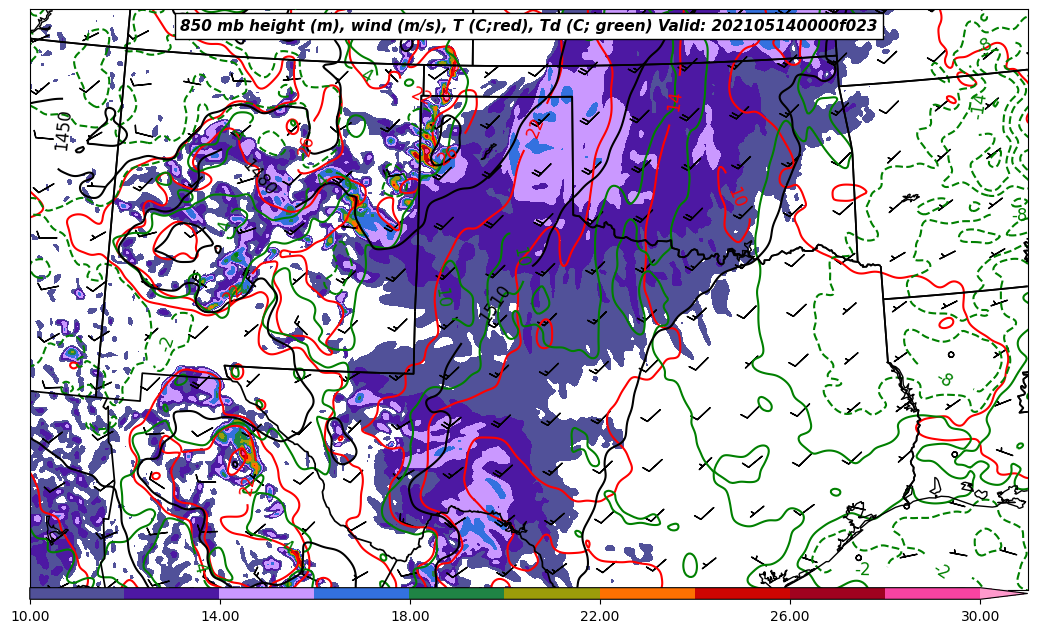This screenshot has height=633, width=1037.
Task: Select the 10–12 slate-blue colorbar segment
Action: click(77, 593)
